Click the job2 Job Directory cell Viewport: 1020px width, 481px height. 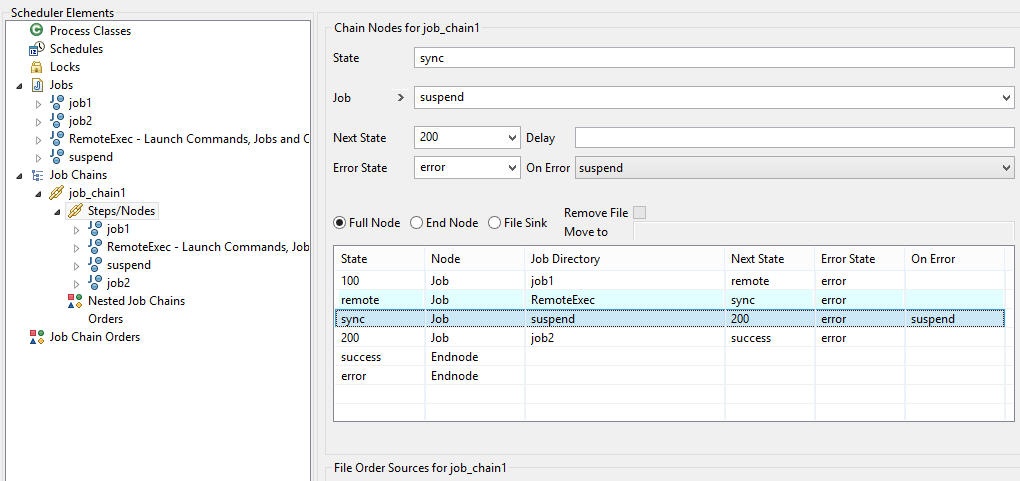click(x=625, y=338)
